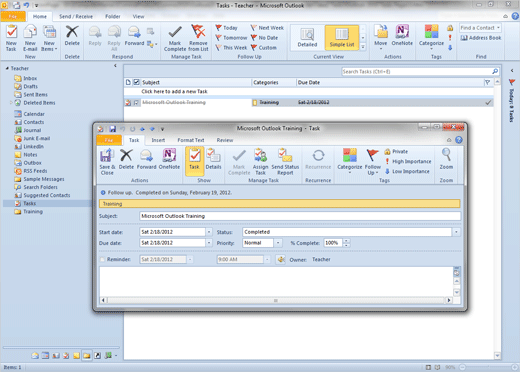Viewport: 520px width, 372px height.
Task: Click save icon in task quick access toolbar
Action: click(x=113, y=129)
